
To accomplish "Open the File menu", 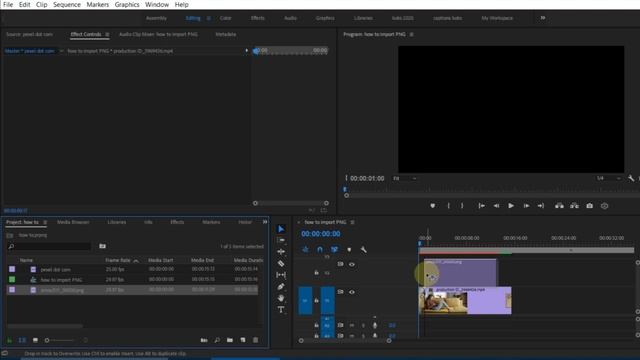I will pyautogui.click(x=8, y=4).
